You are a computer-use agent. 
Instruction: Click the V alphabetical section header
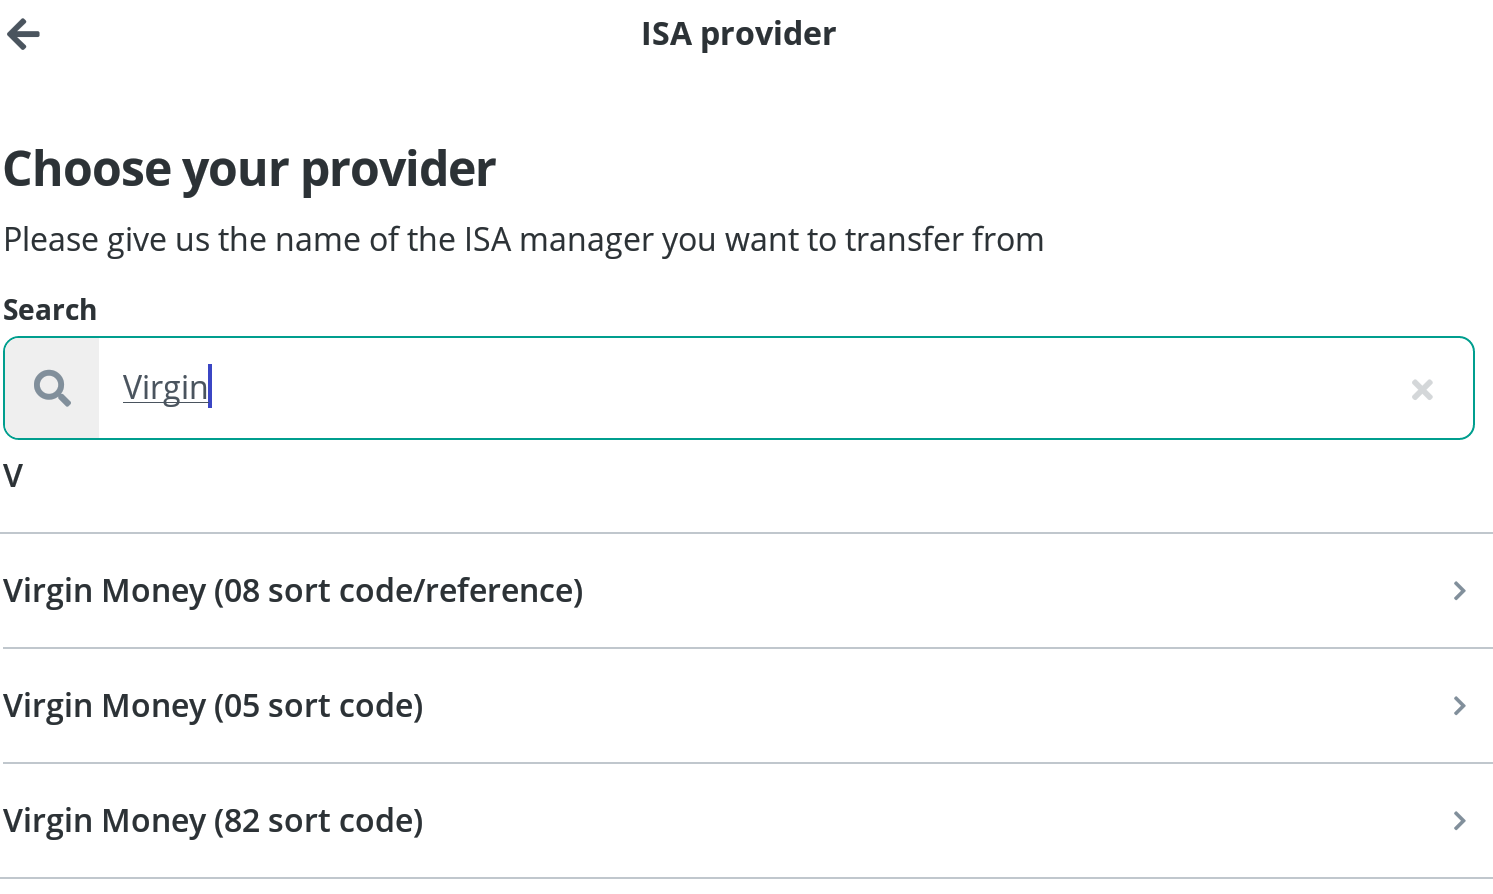(x=13, y=476)
